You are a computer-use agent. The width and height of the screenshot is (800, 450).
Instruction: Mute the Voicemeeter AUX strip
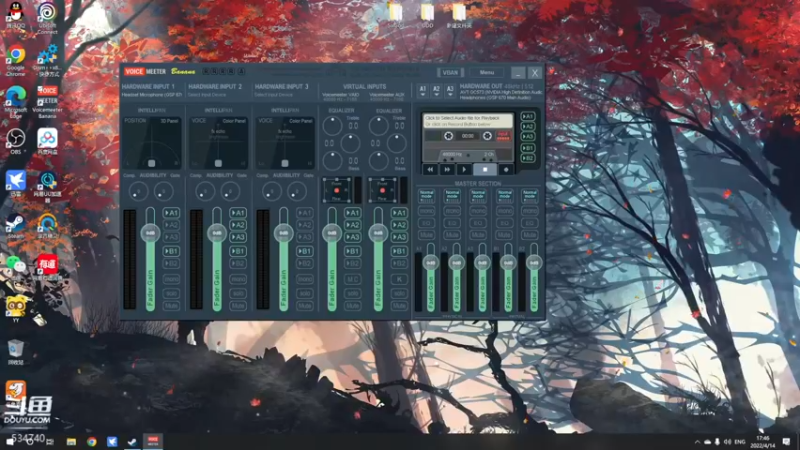point(399,306)
